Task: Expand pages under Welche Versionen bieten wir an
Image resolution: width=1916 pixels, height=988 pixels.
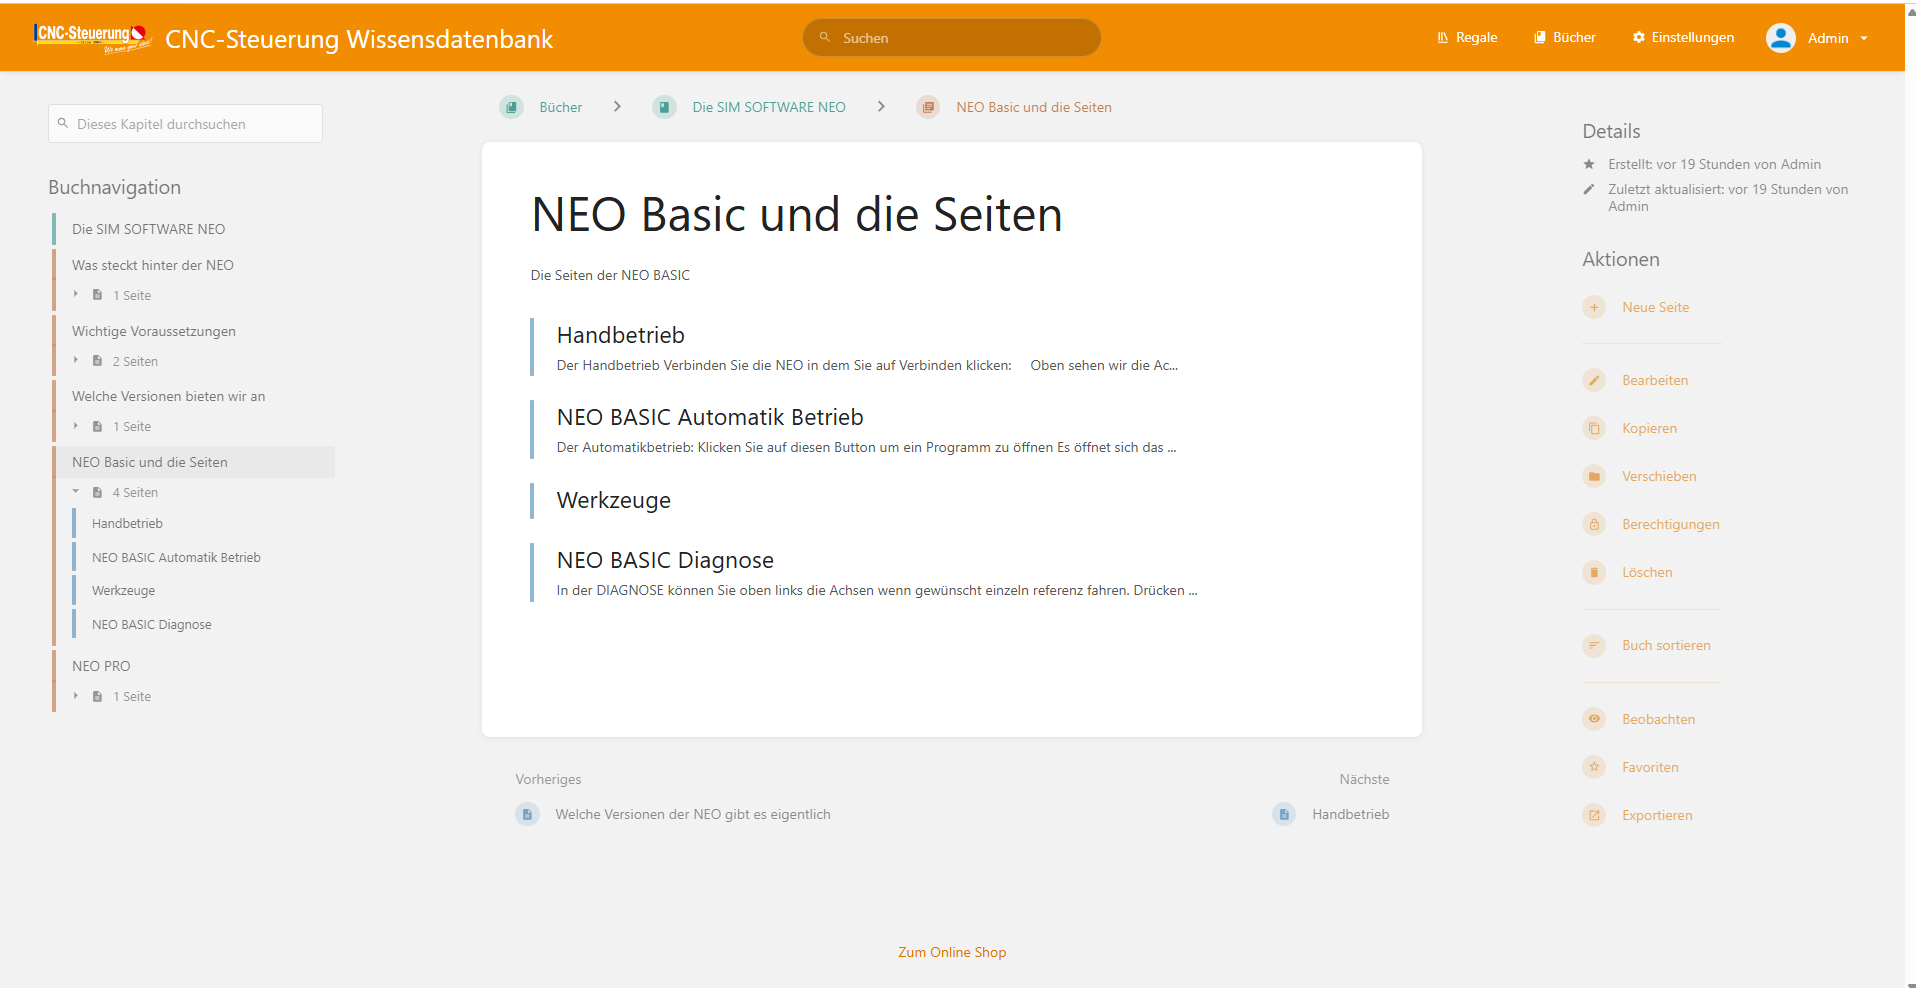Action: pyautogui.click(x=76, y=426)
